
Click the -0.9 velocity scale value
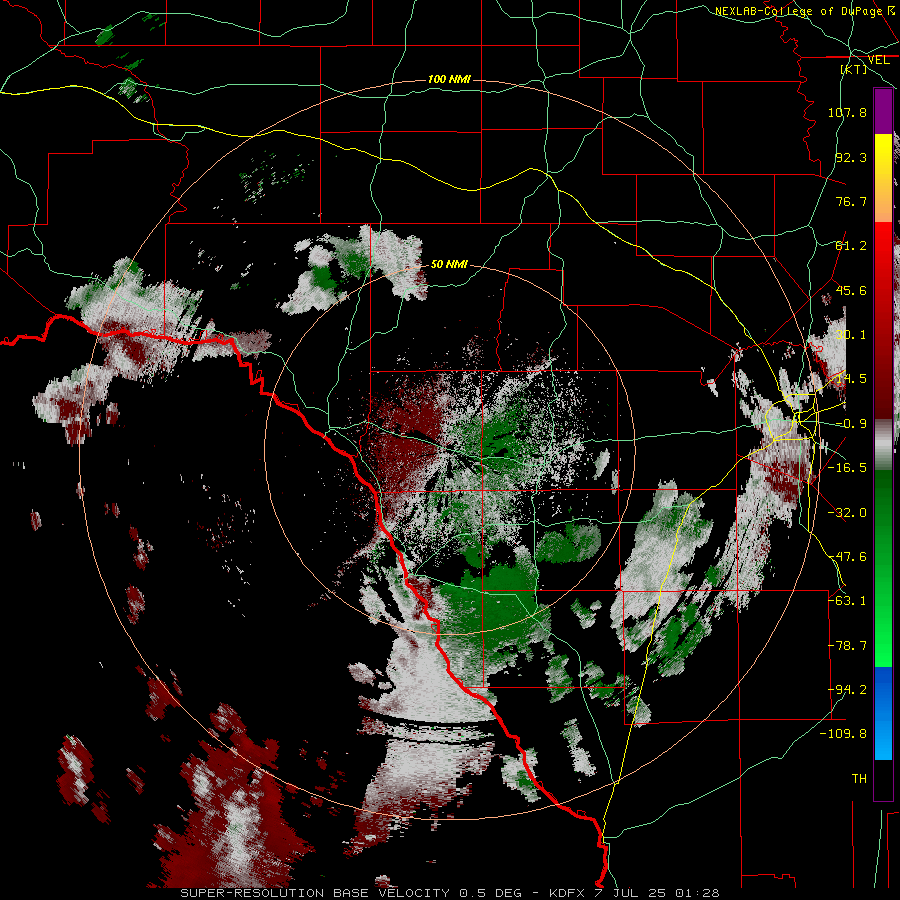[x=851, y=424]
